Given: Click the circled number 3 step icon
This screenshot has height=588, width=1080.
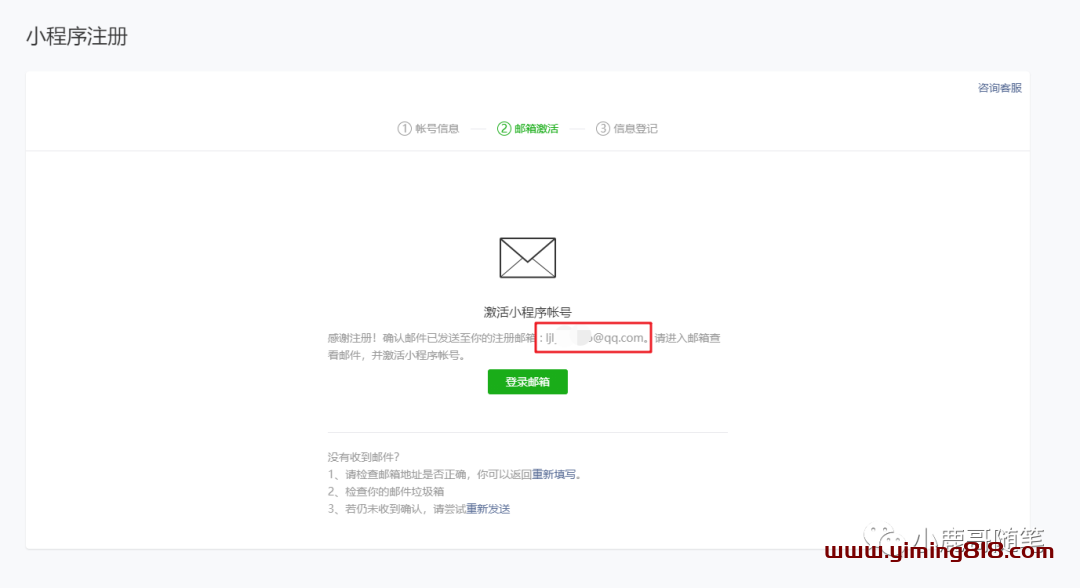Looking at the screenshot, I should tap(603, 129).
